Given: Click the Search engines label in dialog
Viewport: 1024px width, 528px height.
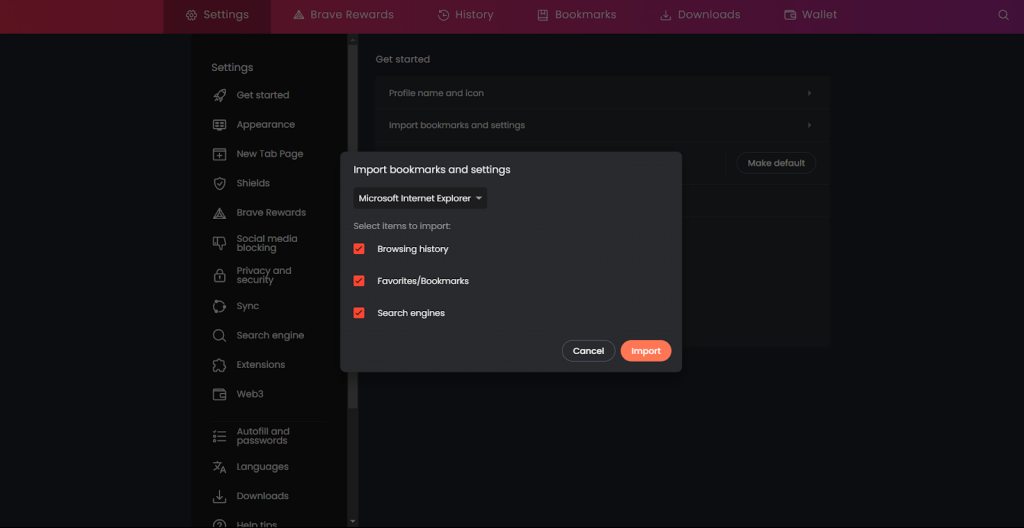Looking at the screenshot, I should [x=411, y=313].
